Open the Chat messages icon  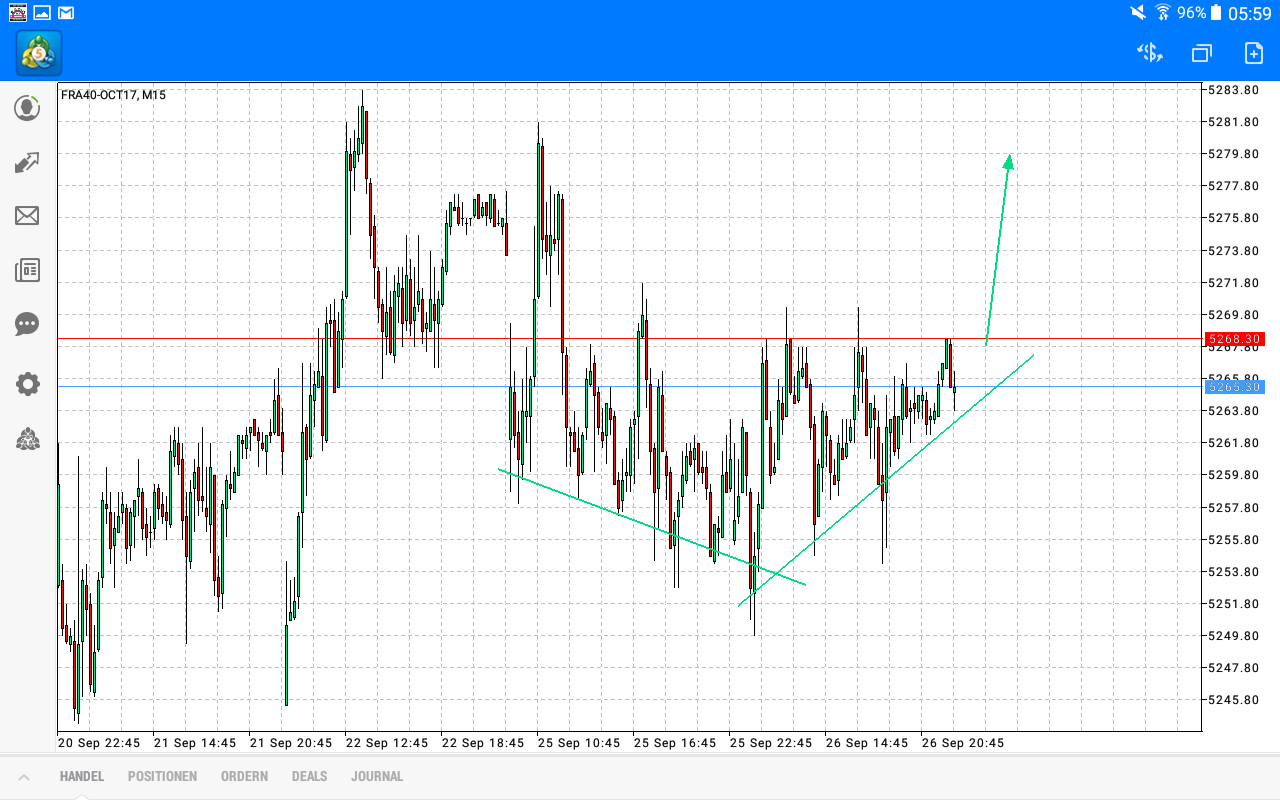(x=27, y=324)
